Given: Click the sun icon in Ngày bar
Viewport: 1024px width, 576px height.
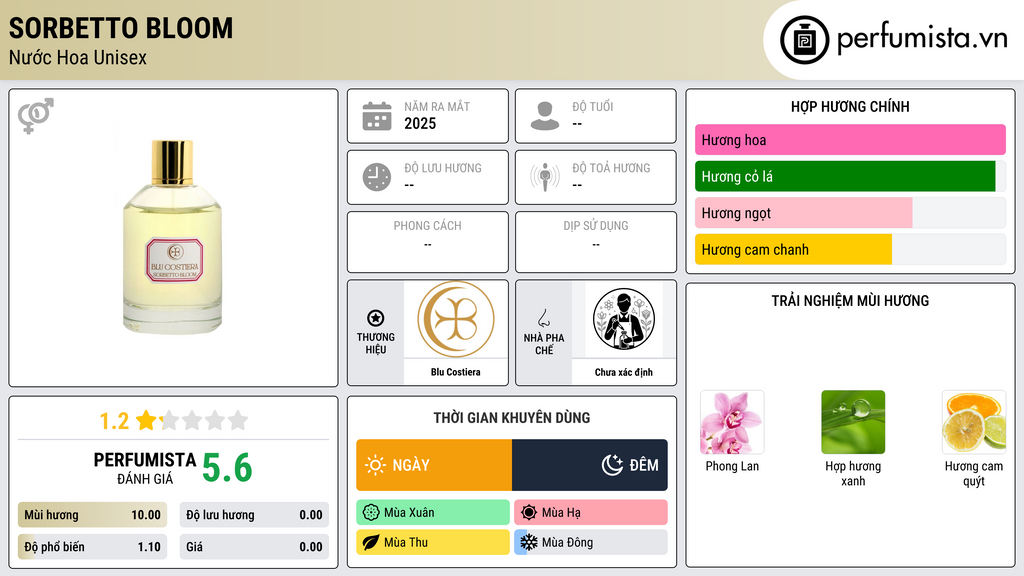Looking at the screenshot, I should [375, 465].
